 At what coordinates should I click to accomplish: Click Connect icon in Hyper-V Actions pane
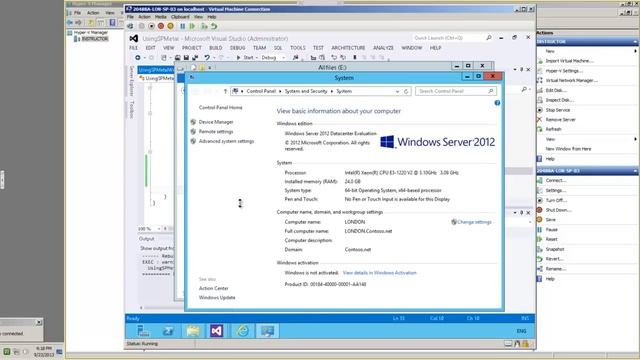[x=540, y=180]
